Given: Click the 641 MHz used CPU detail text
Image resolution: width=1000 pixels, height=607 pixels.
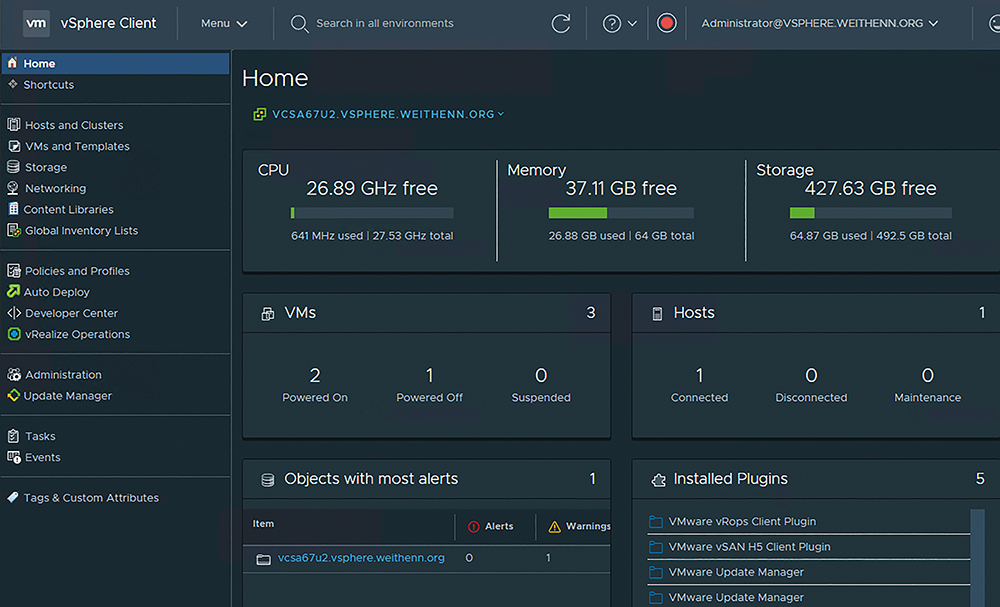Looking at the screenshot, I should (327, 236).
